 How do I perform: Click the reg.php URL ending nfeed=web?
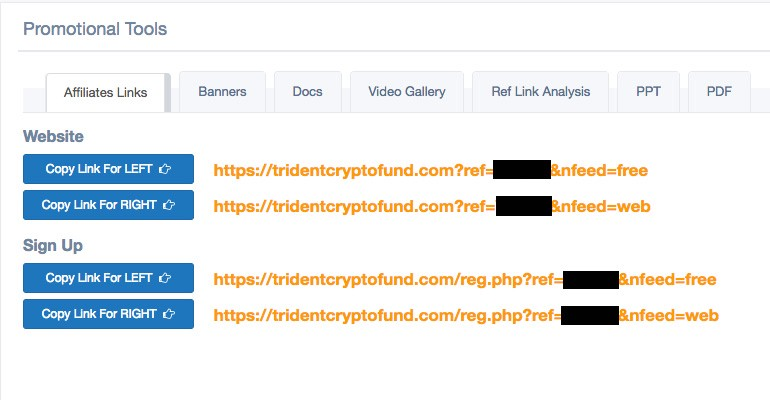click(466, 316)
